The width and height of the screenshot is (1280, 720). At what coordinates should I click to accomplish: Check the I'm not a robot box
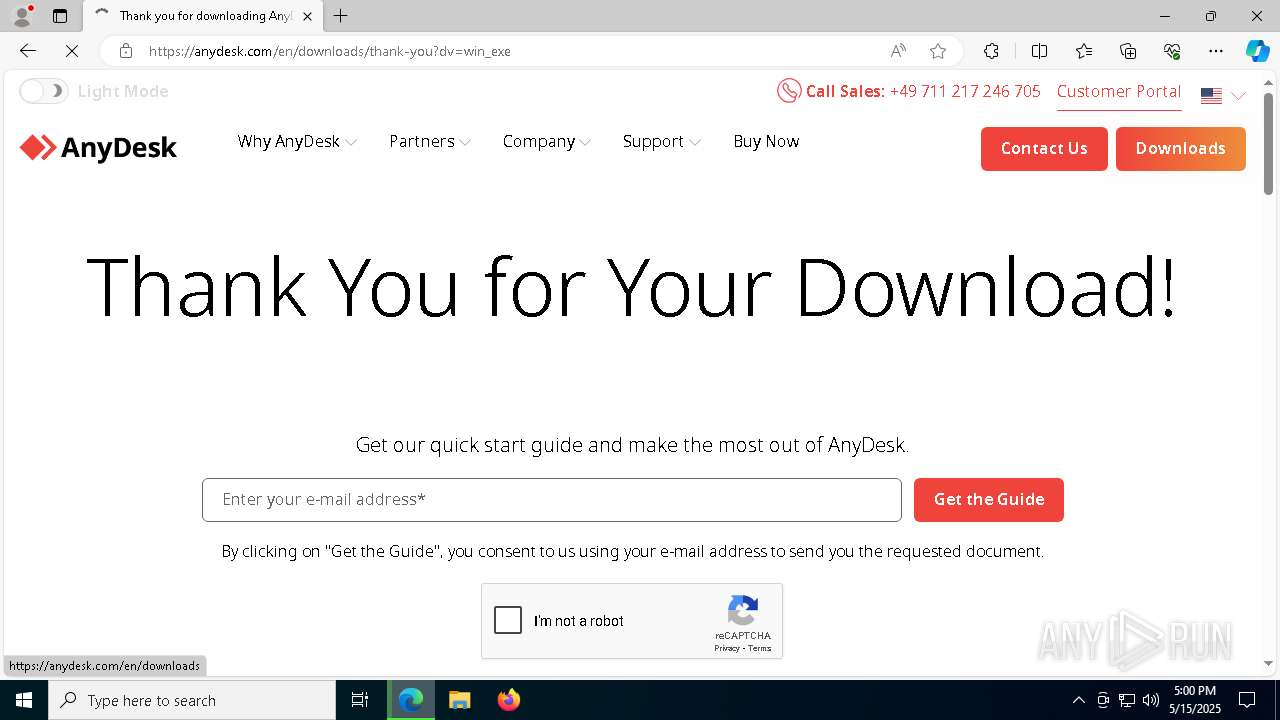click(x=508, y=620)
